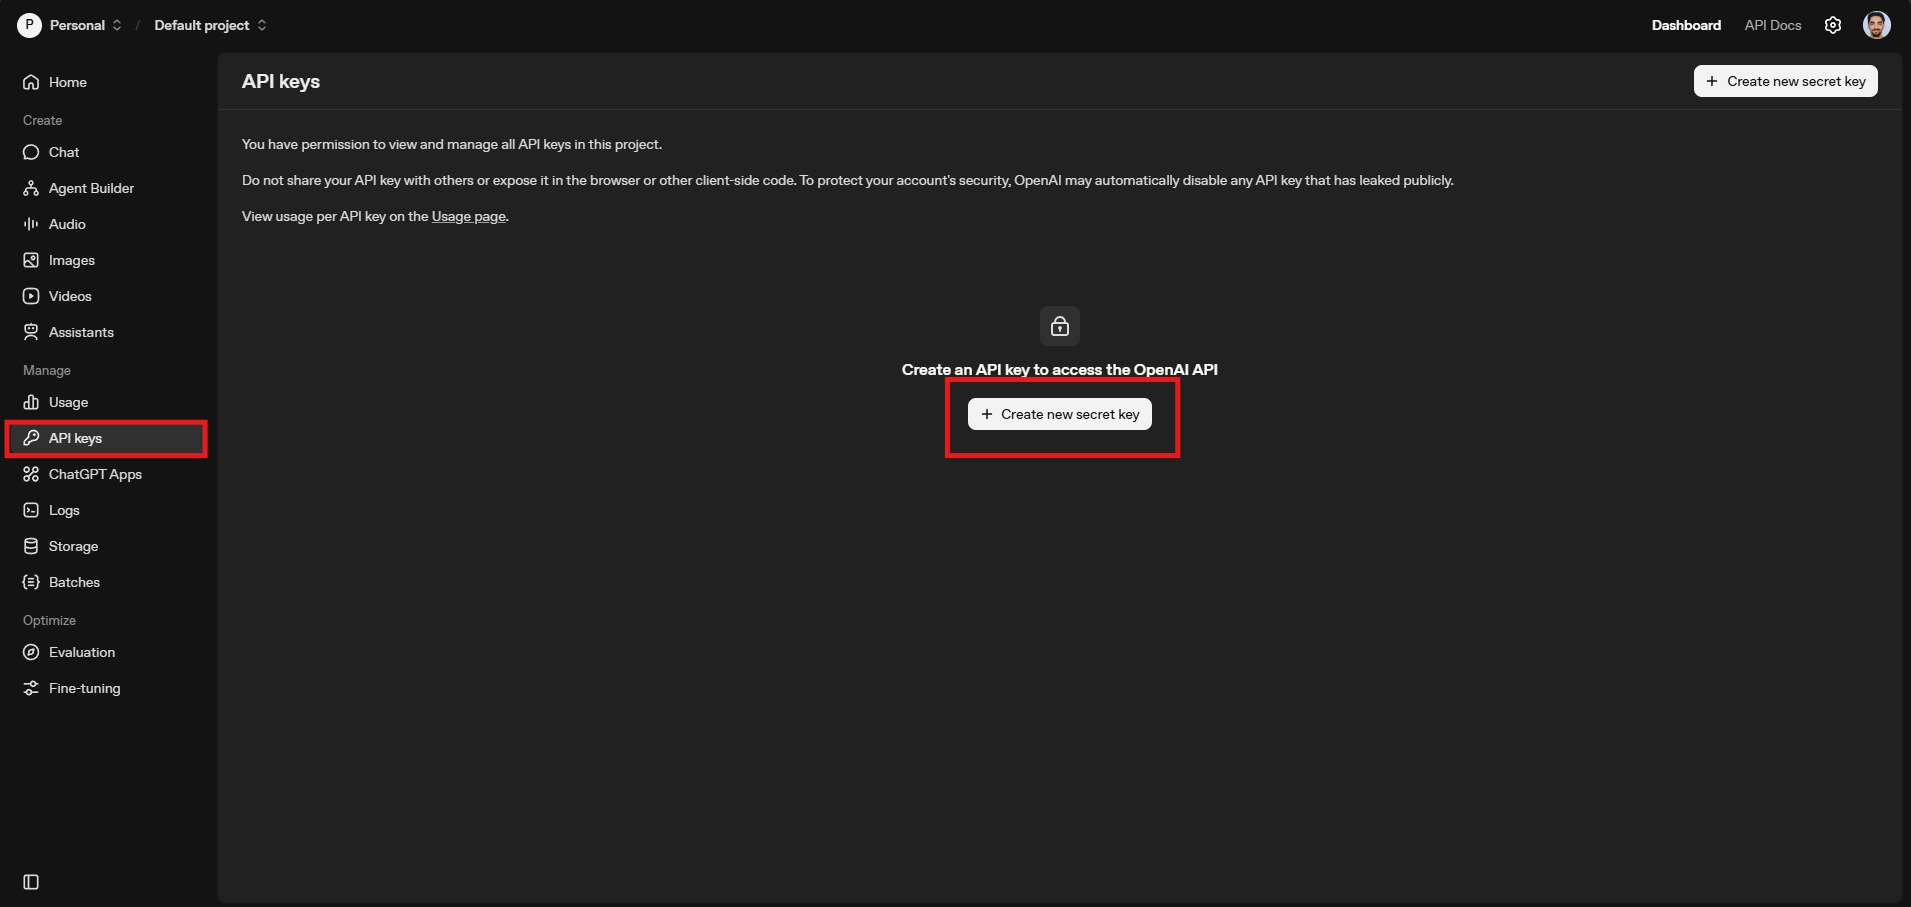Click the Usage chart icon
Screen dimensions: 1911x907
[31, 402]
